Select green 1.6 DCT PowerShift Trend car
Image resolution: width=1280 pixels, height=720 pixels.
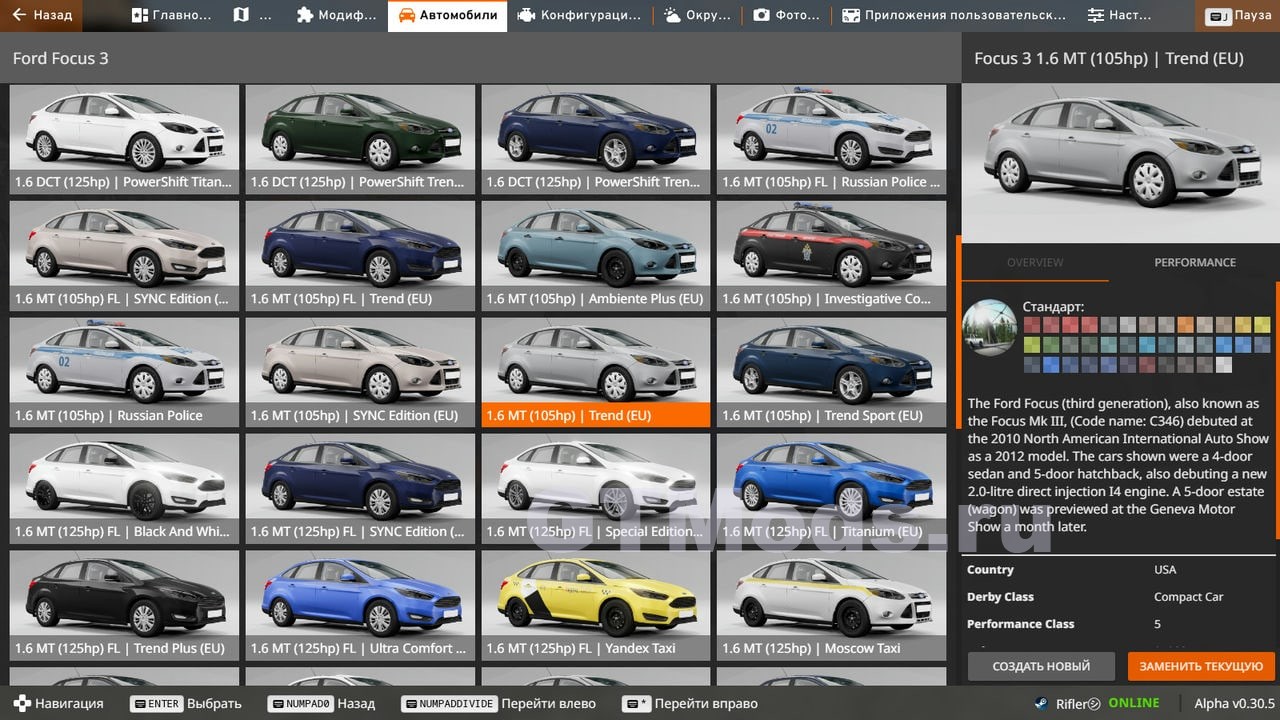(360, 139)
